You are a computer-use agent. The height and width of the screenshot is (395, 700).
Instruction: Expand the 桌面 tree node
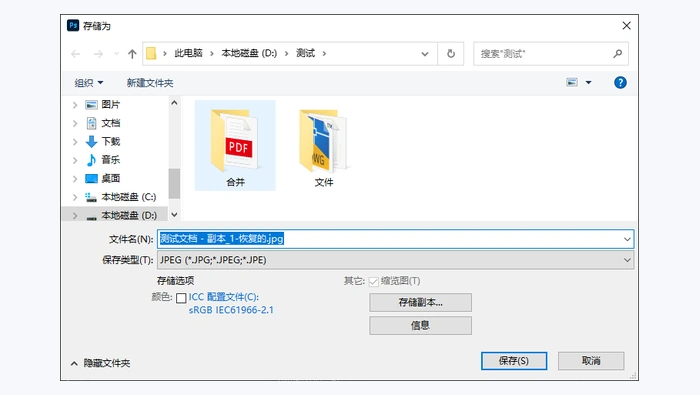point(75,179)
